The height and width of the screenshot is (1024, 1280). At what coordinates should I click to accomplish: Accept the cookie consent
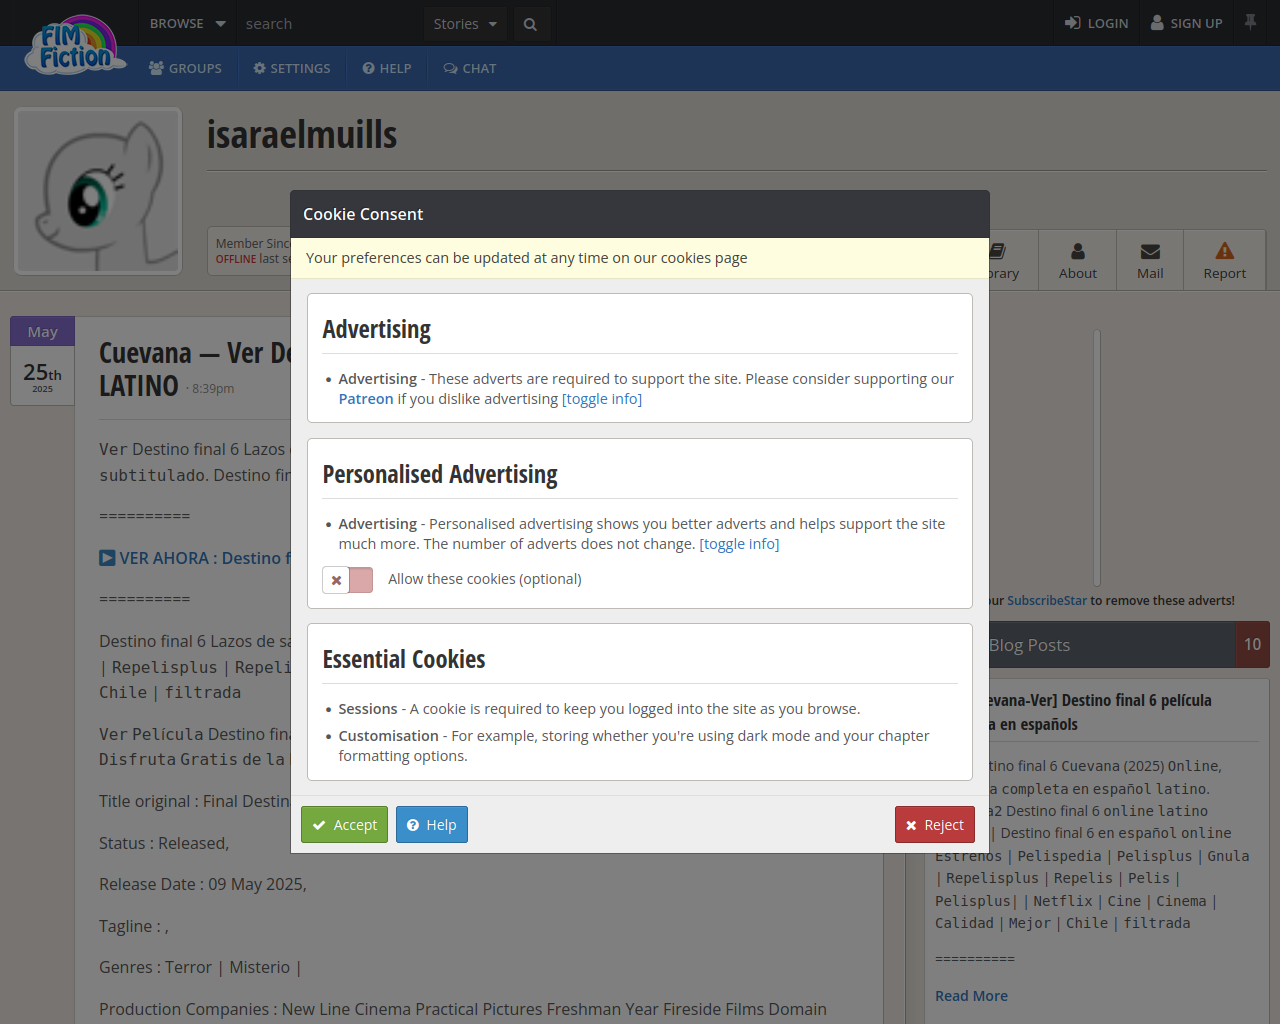pyautogui.click(x=344, y=825)
